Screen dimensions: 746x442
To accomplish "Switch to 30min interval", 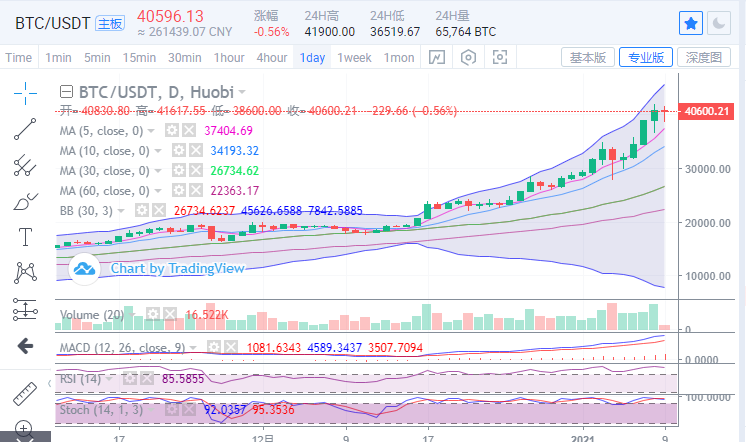I will 185,58.
